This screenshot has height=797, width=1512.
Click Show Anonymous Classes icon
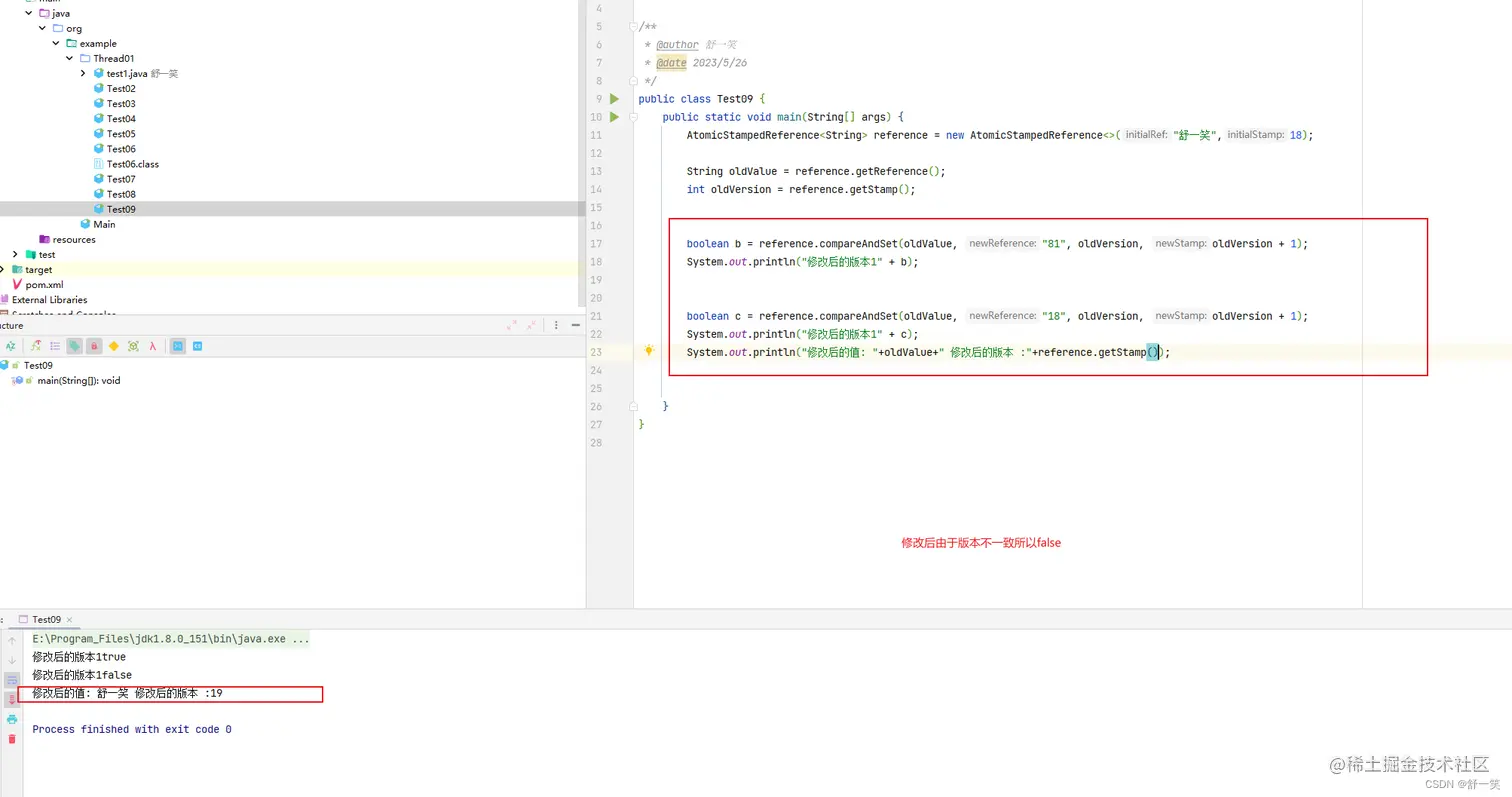click(133, 346)
